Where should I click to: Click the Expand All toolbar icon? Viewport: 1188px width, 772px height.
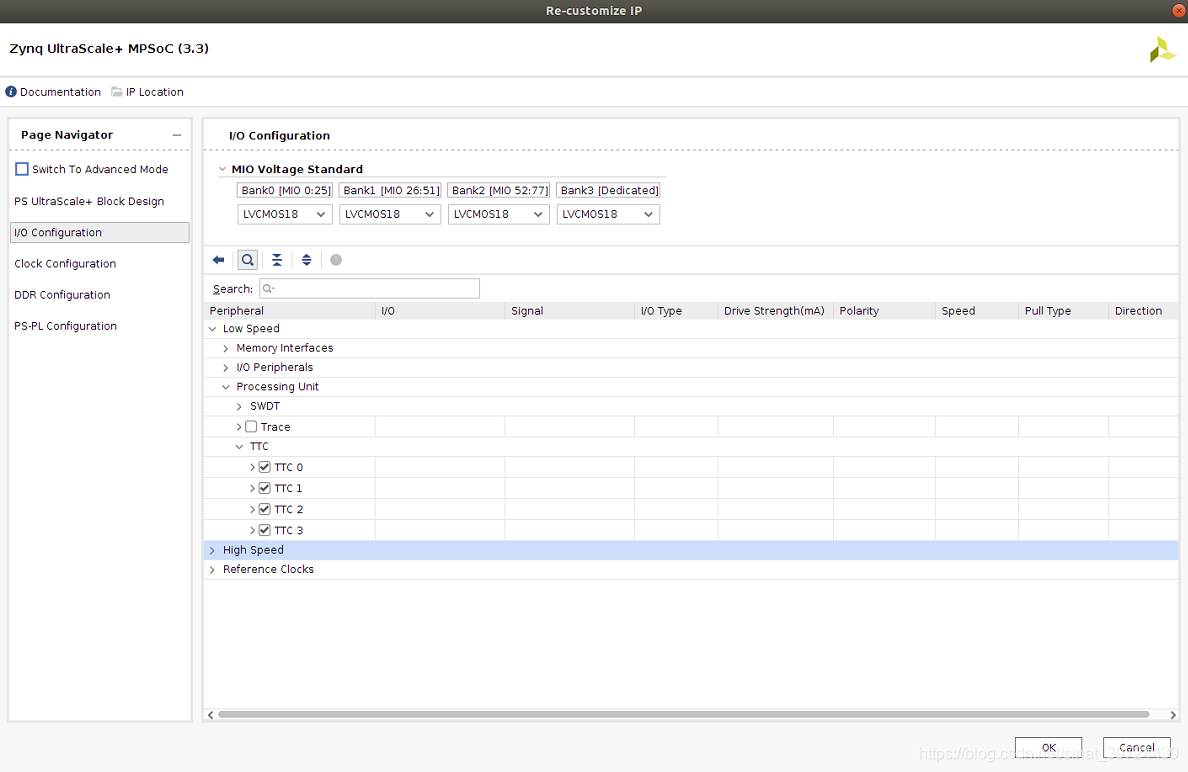click(306, 260)
